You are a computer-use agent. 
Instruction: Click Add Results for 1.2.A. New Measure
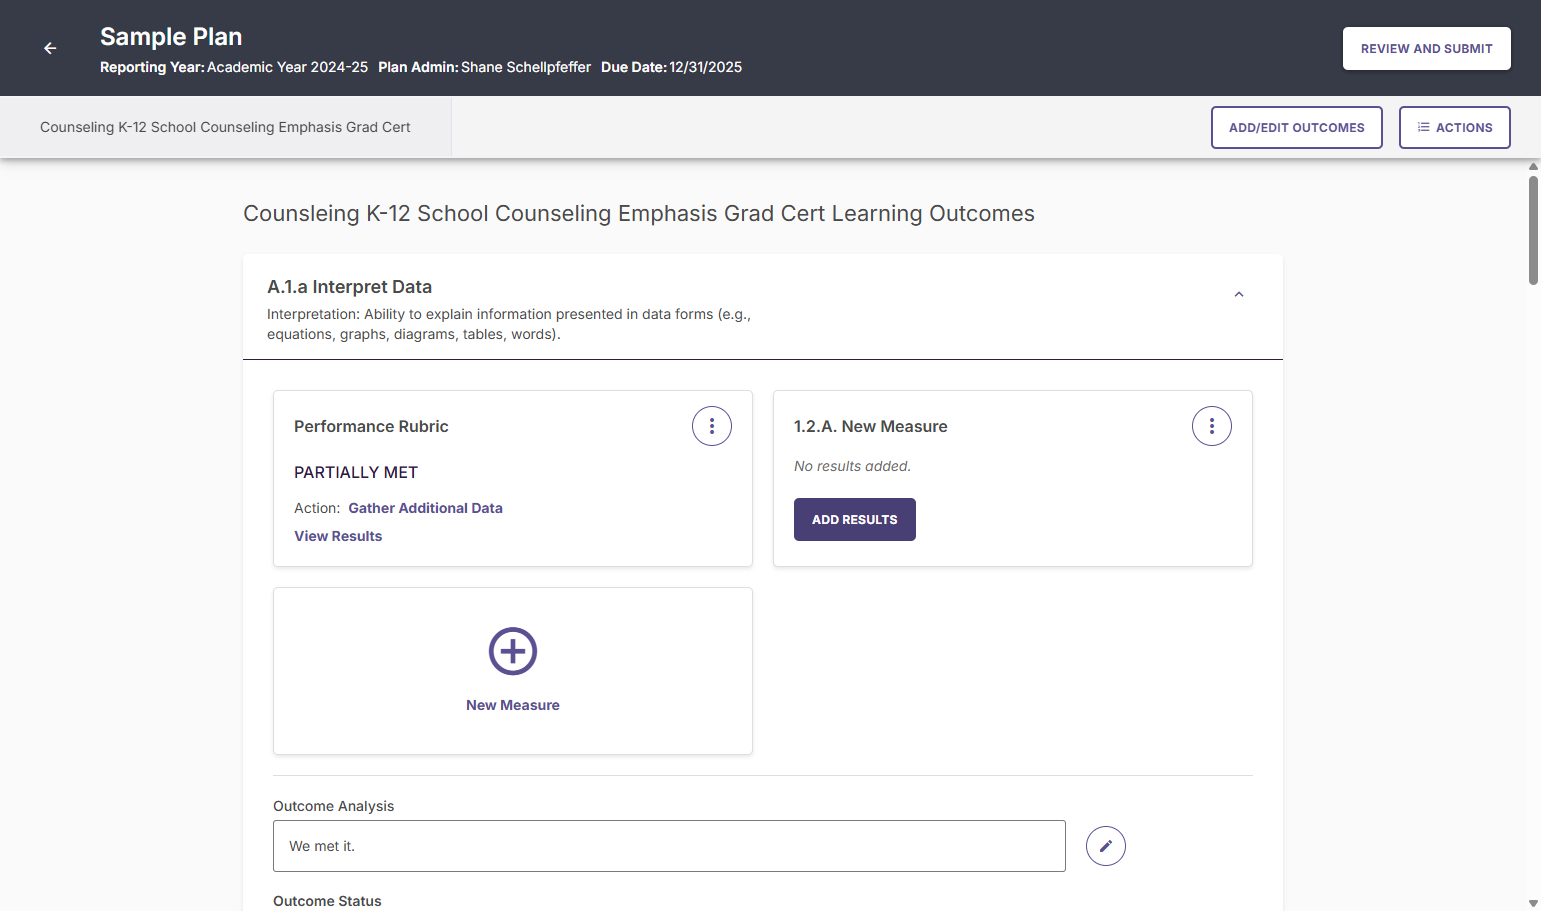tap(855, 520)
